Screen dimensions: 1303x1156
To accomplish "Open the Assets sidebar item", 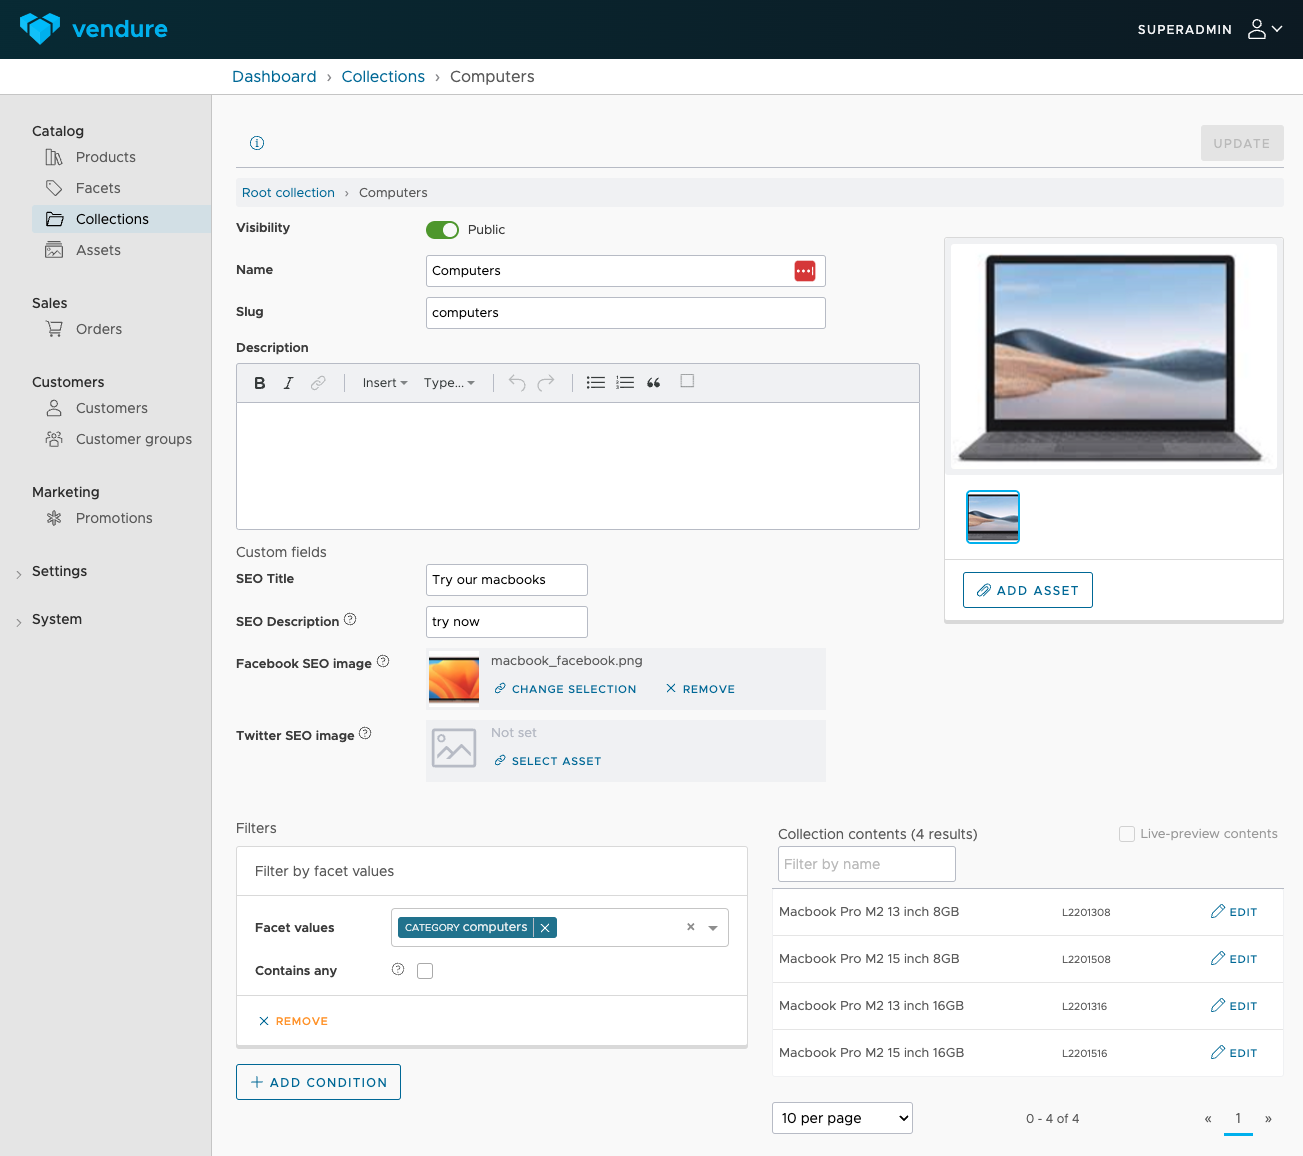I will 98,250.
